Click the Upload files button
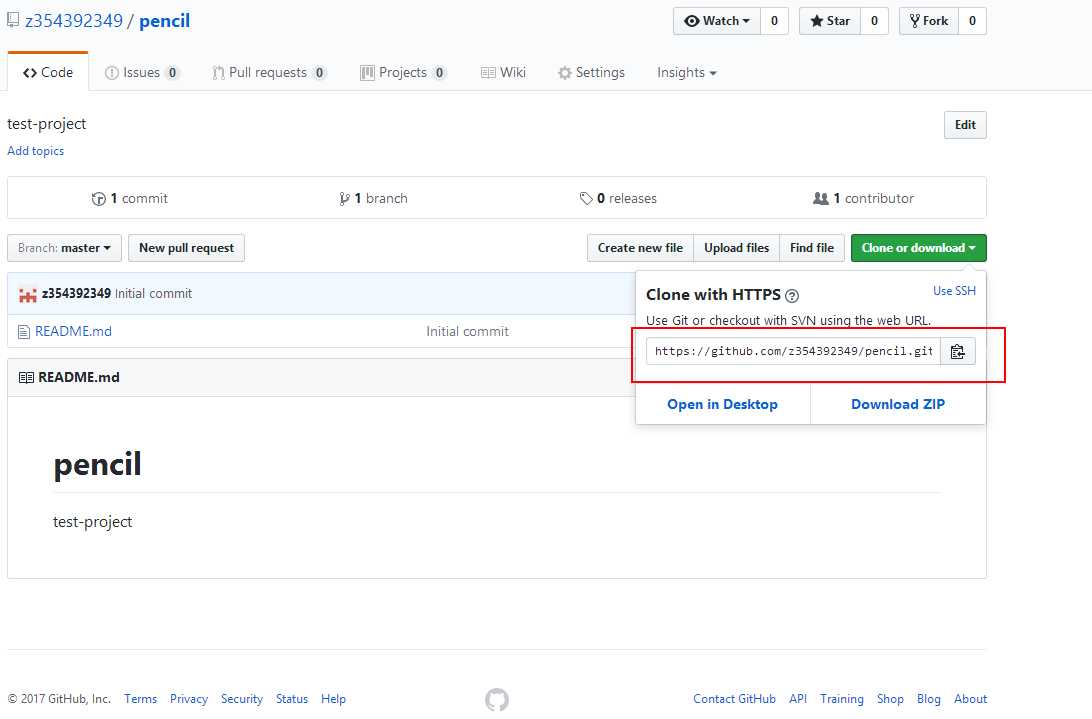The image size is (1092, 719). (x=736, y=248)
